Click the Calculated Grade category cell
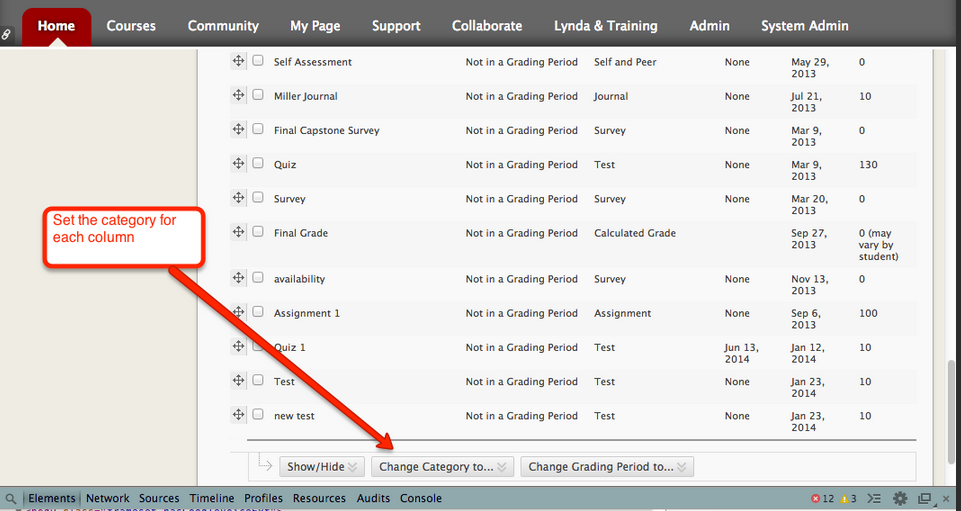Image resolution: width=961 pixels, height=511 pixels. 635,233
